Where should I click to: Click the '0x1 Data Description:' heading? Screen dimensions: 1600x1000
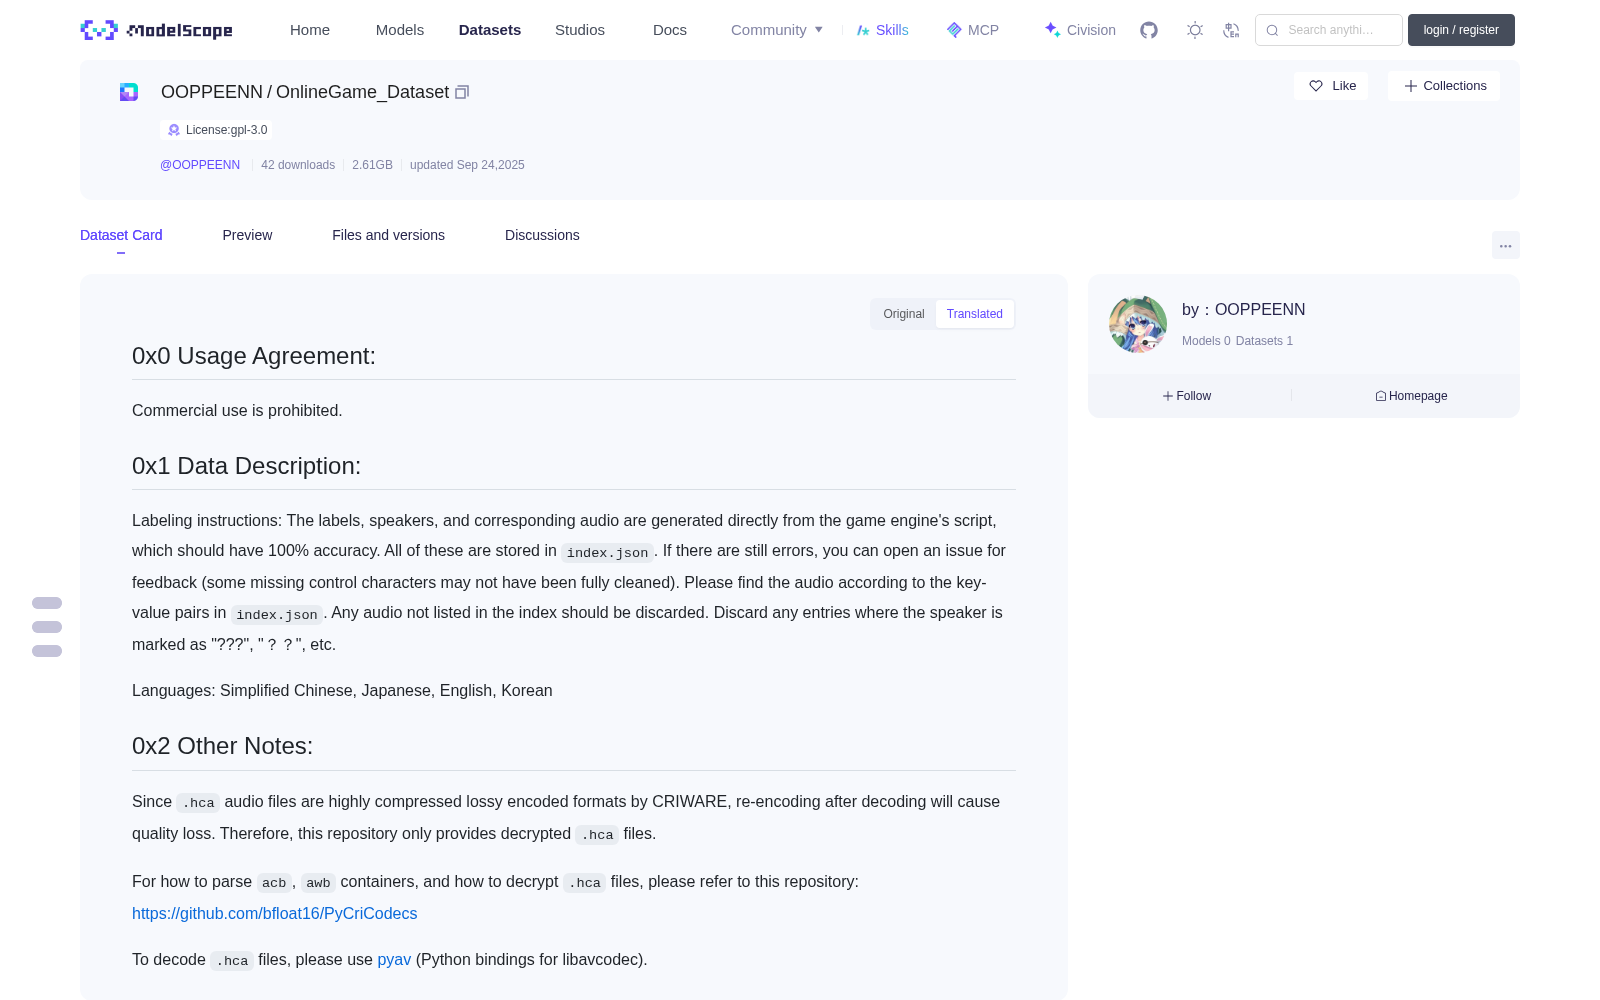(246, 466)
